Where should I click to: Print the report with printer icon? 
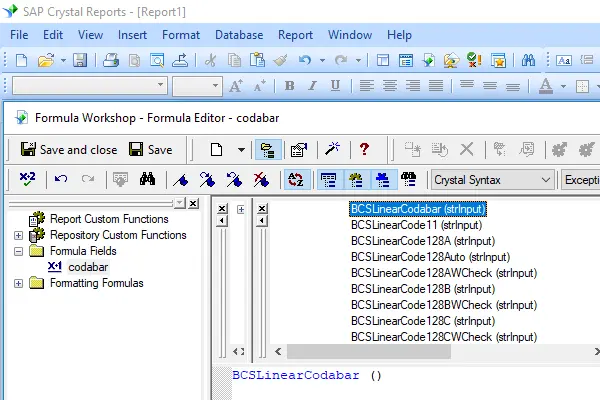pos(111,60)
